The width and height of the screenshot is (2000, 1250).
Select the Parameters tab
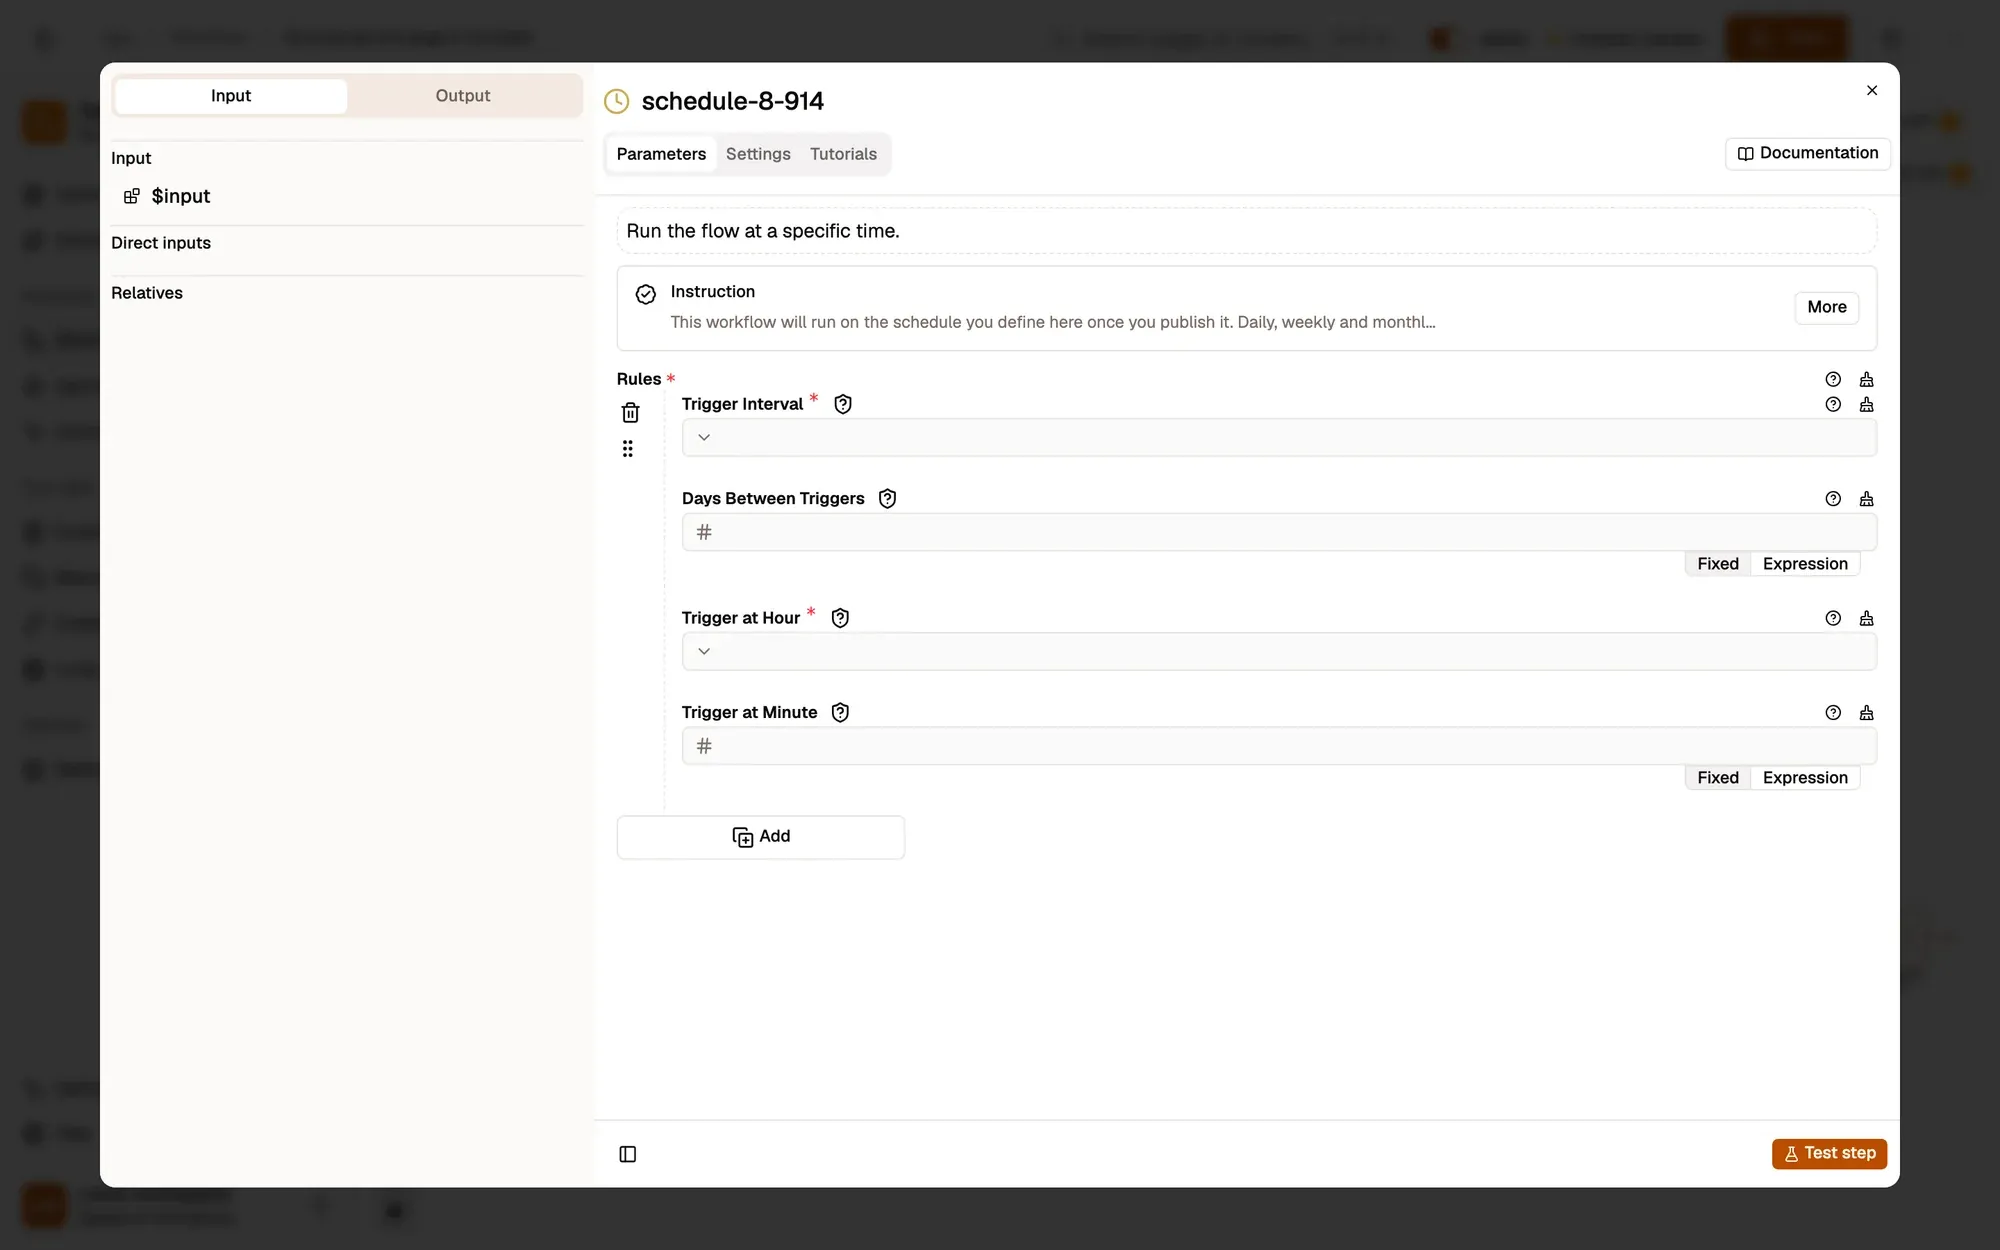[661, 154]
